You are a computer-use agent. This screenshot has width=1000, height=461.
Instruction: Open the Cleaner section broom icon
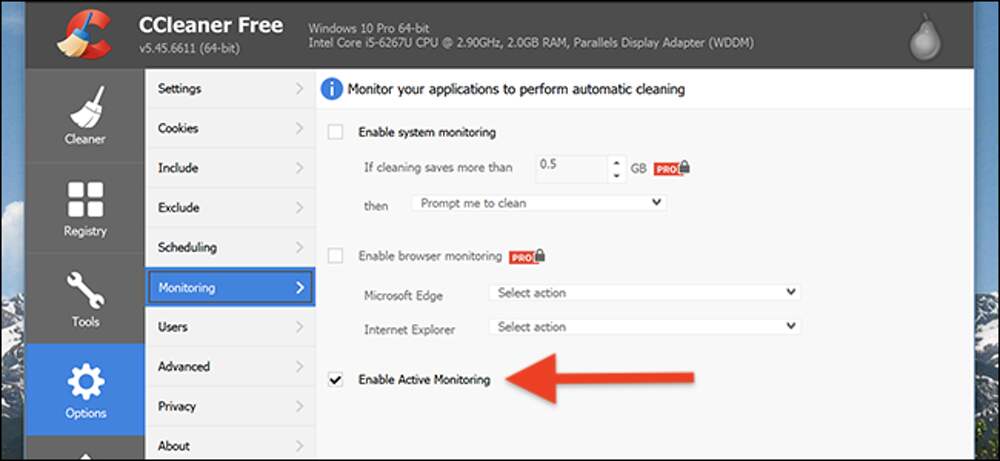(85, 105)
